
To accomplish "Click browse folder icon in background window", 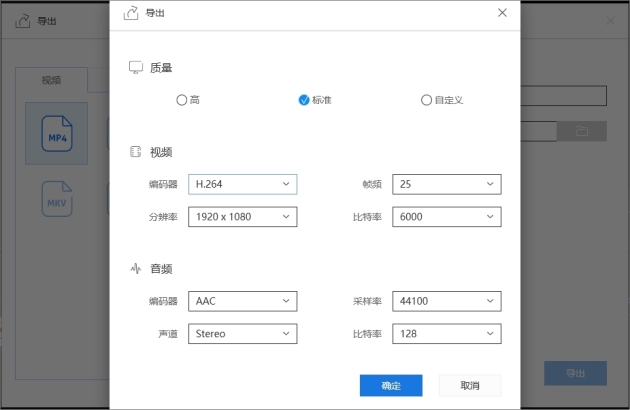I will pos(582,131).
